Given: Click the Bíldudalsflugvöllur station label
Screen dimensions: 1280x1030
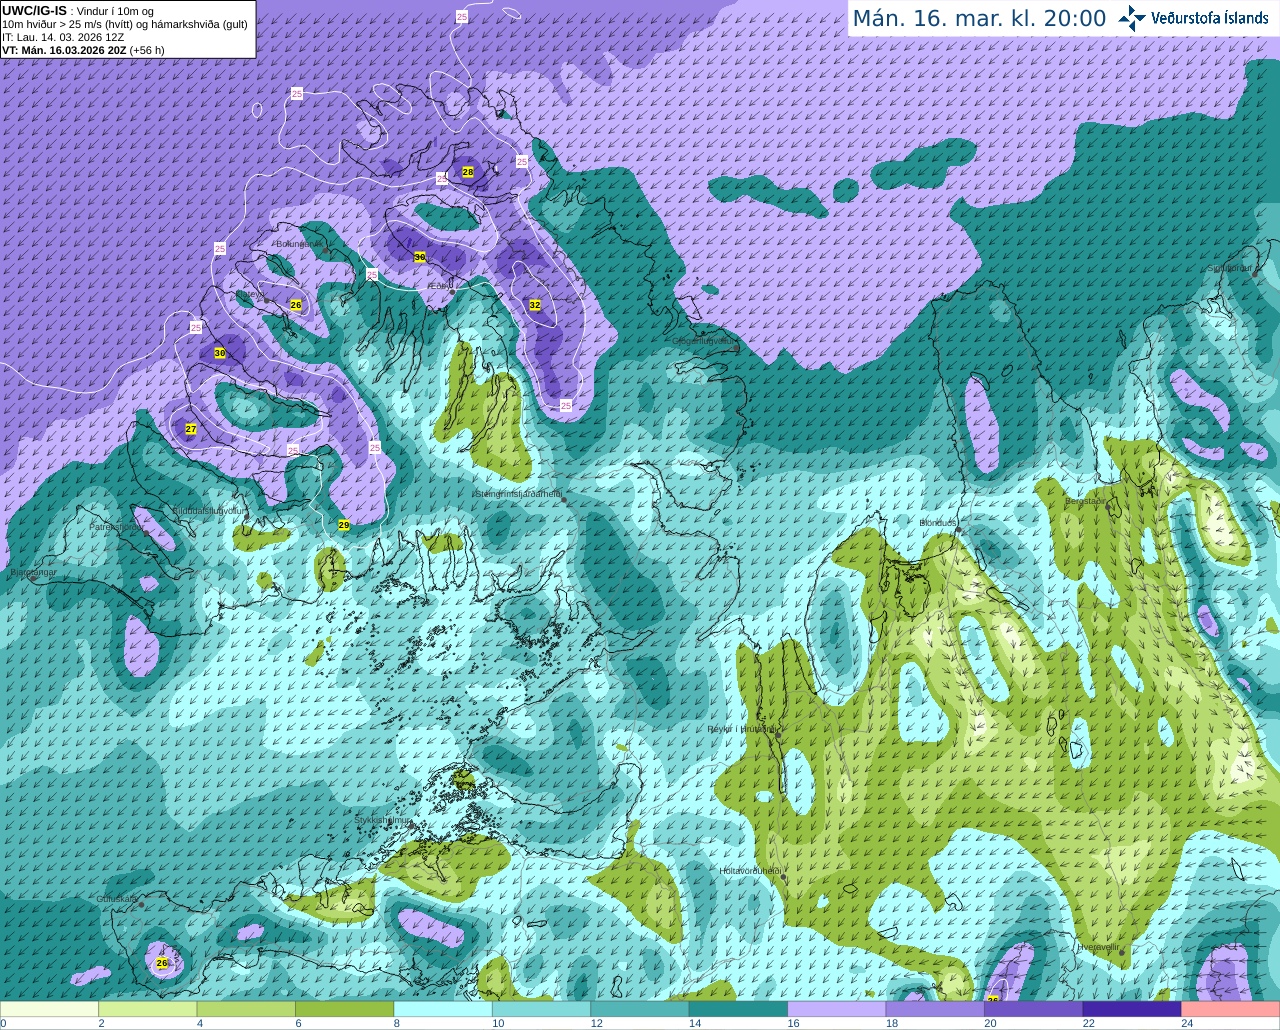Looking at the screenshot, I should coord(209,510).
